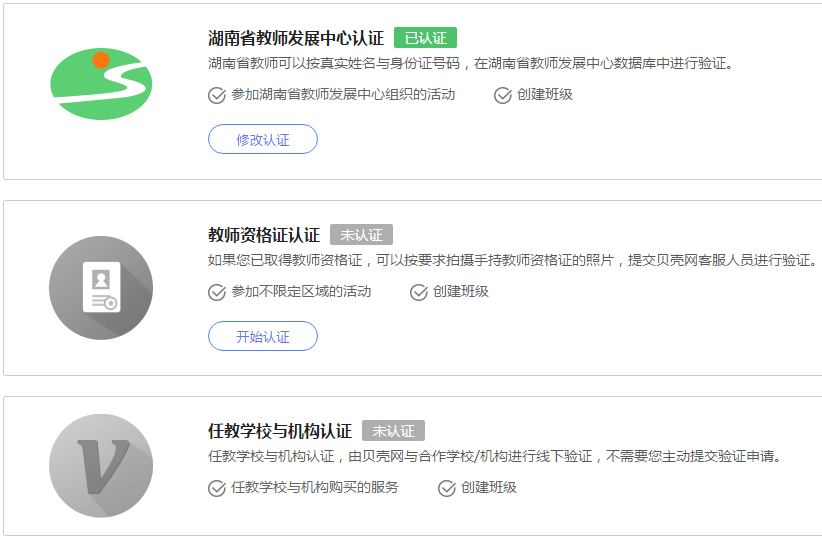Click check icon beside 创建班级 in 教师资格证 card
Screen dimensions: 822x540
[418, 292]
